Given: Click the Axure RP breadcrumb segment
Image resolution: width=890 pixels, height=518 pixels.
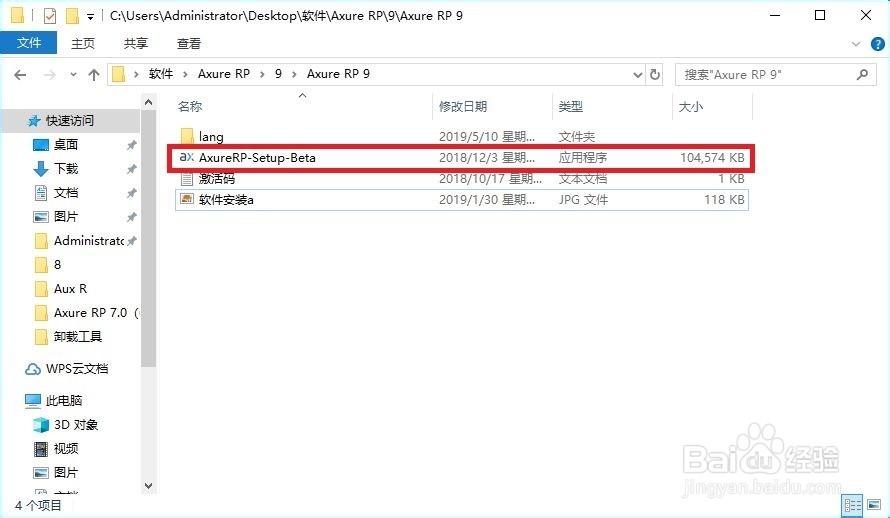Looking at the screenshot, I should 224,74.
